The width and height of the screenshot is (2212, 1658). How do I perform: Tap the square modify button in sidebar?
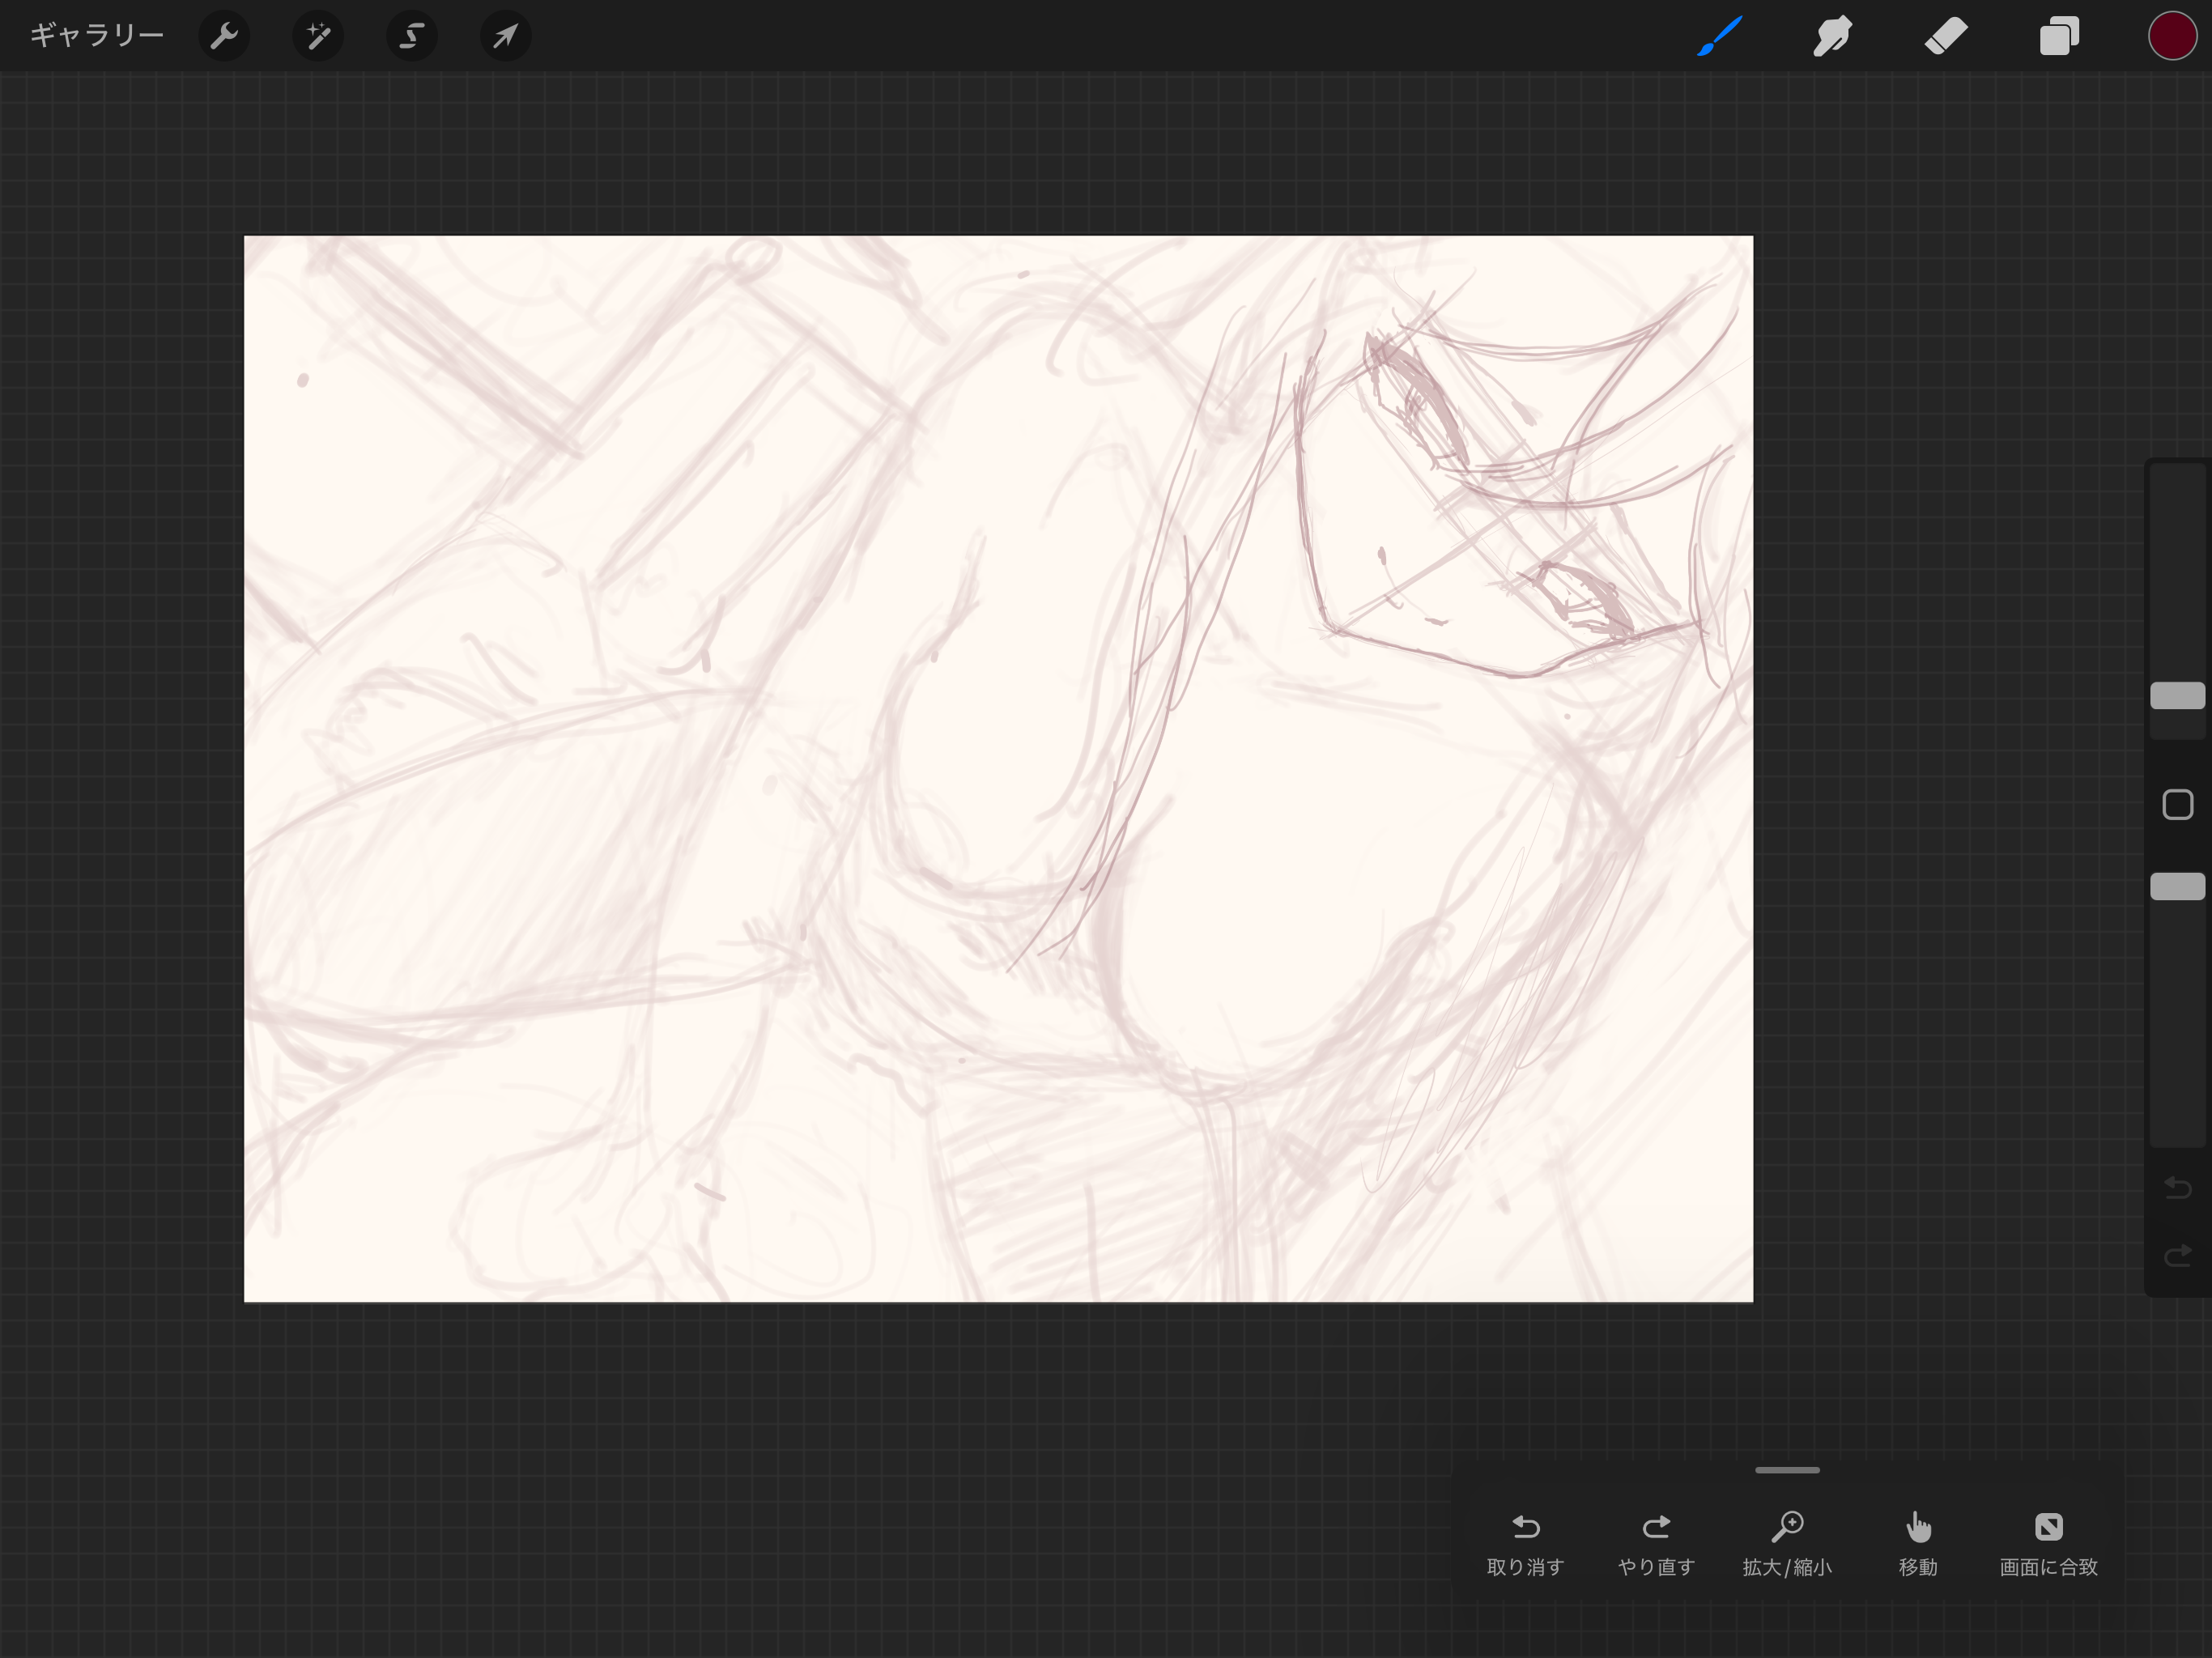(2177, 804)
